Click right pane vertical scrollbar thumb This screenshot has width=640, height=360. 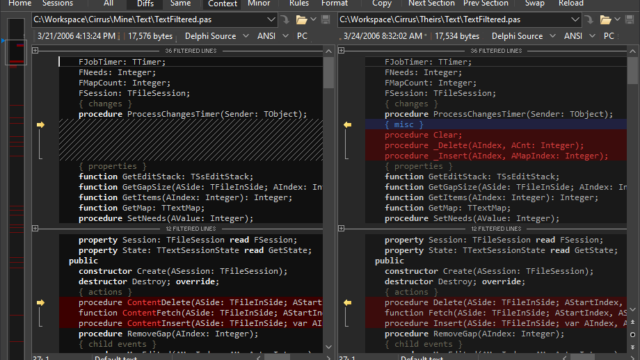(632, 70)
